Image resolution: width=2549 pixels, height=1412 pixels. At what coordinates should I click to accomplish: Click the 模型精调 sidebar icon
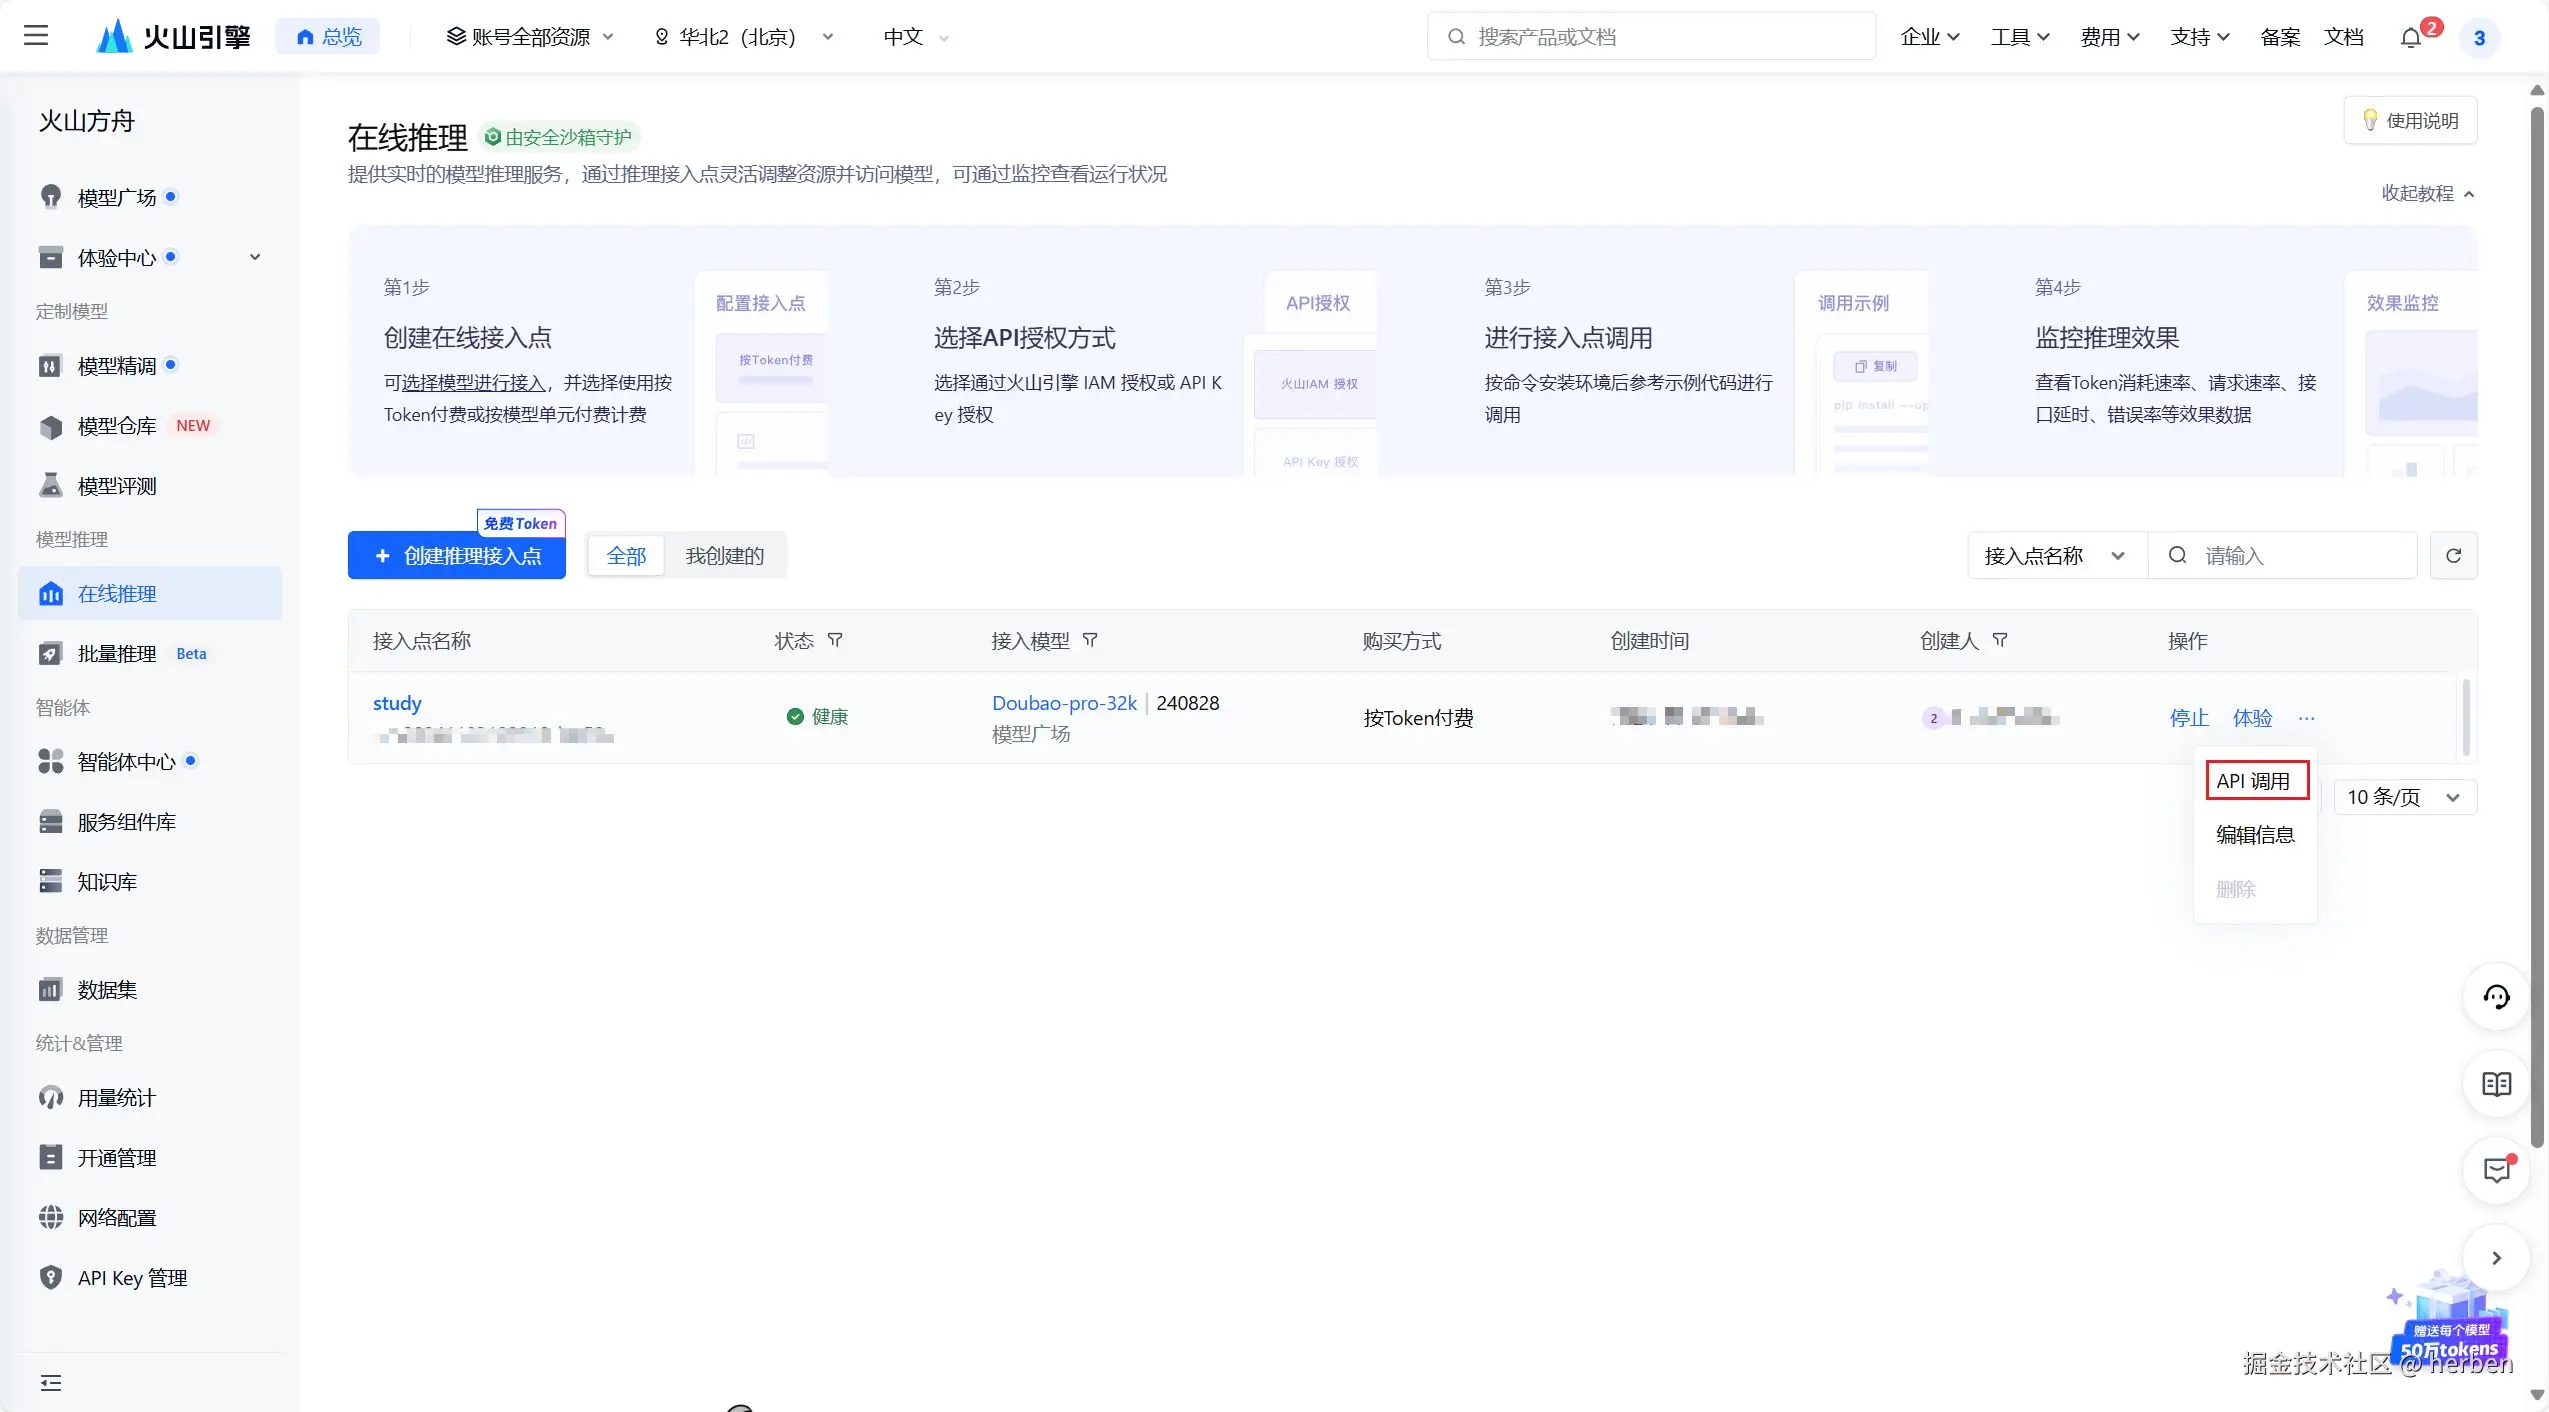pyautogui.click(x=51, y=366)
